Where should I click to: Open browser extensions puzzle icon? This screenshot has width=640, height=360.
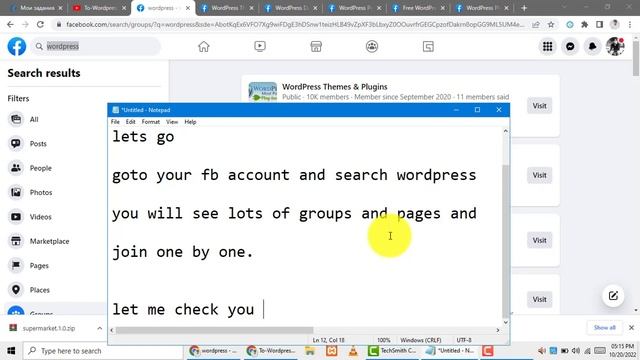click(x=584, y=24)
